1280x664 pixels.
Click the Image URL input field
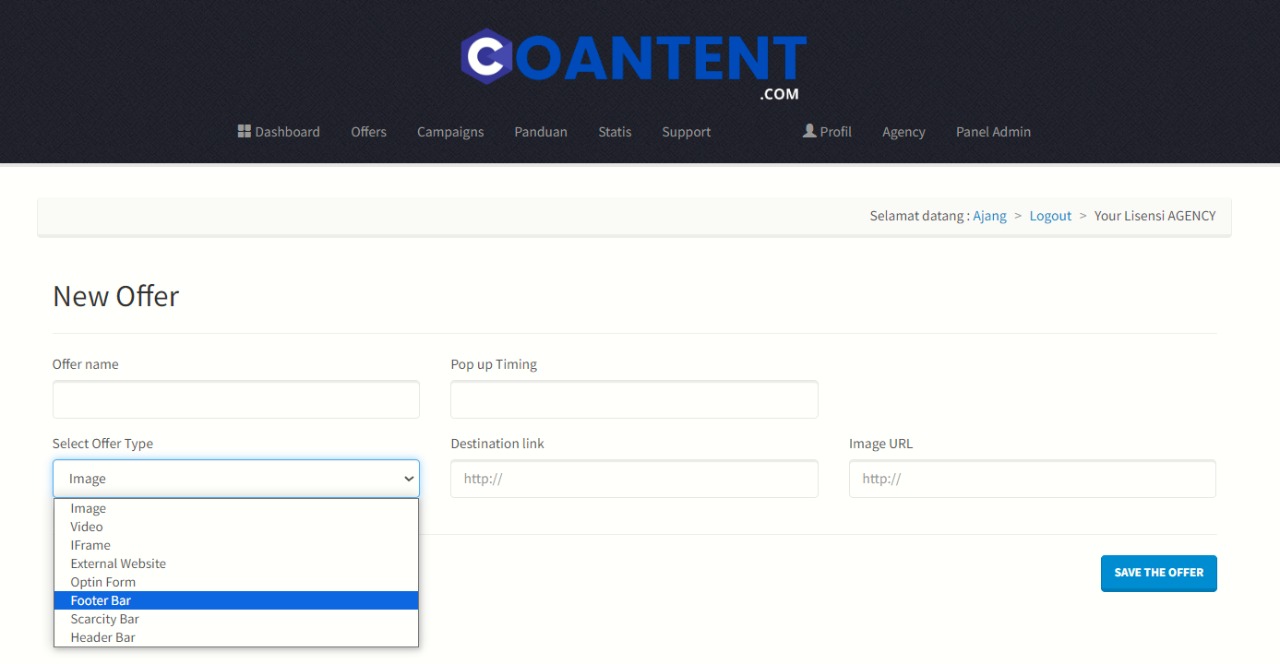click(x=1032, y=479)
